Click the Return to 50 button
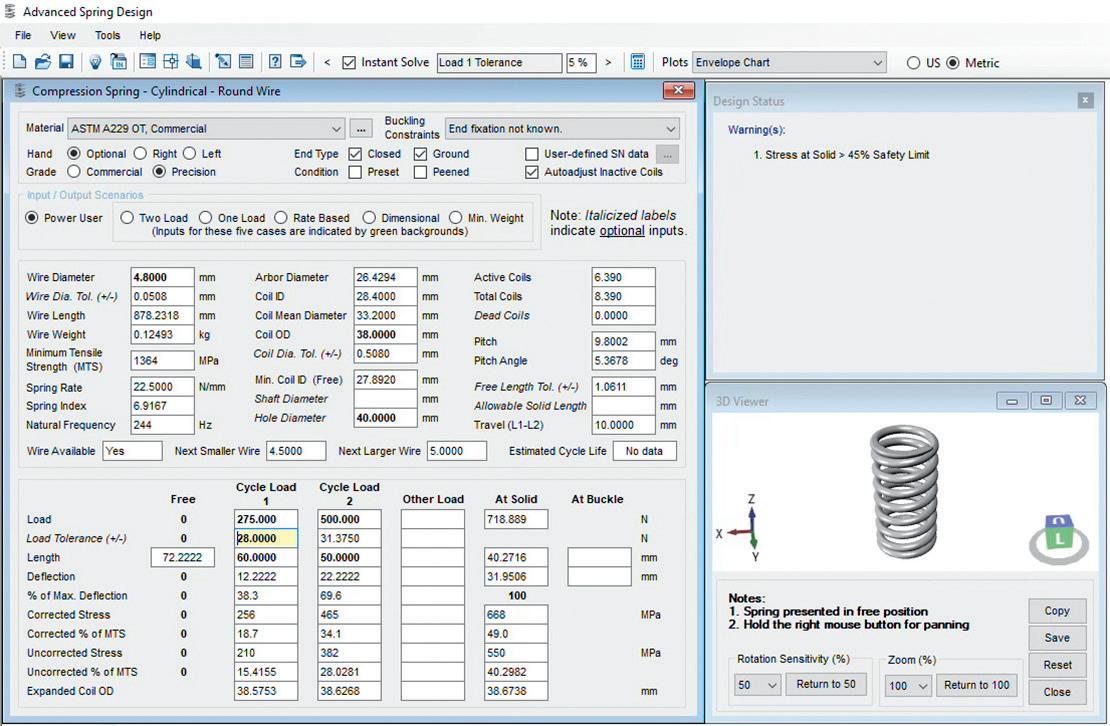 pos(826,685)
